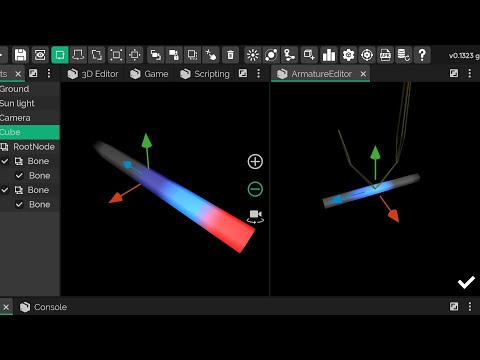The image size is (480, 360).
Task: Pop out the Console panel
Action: pos(454,307)
